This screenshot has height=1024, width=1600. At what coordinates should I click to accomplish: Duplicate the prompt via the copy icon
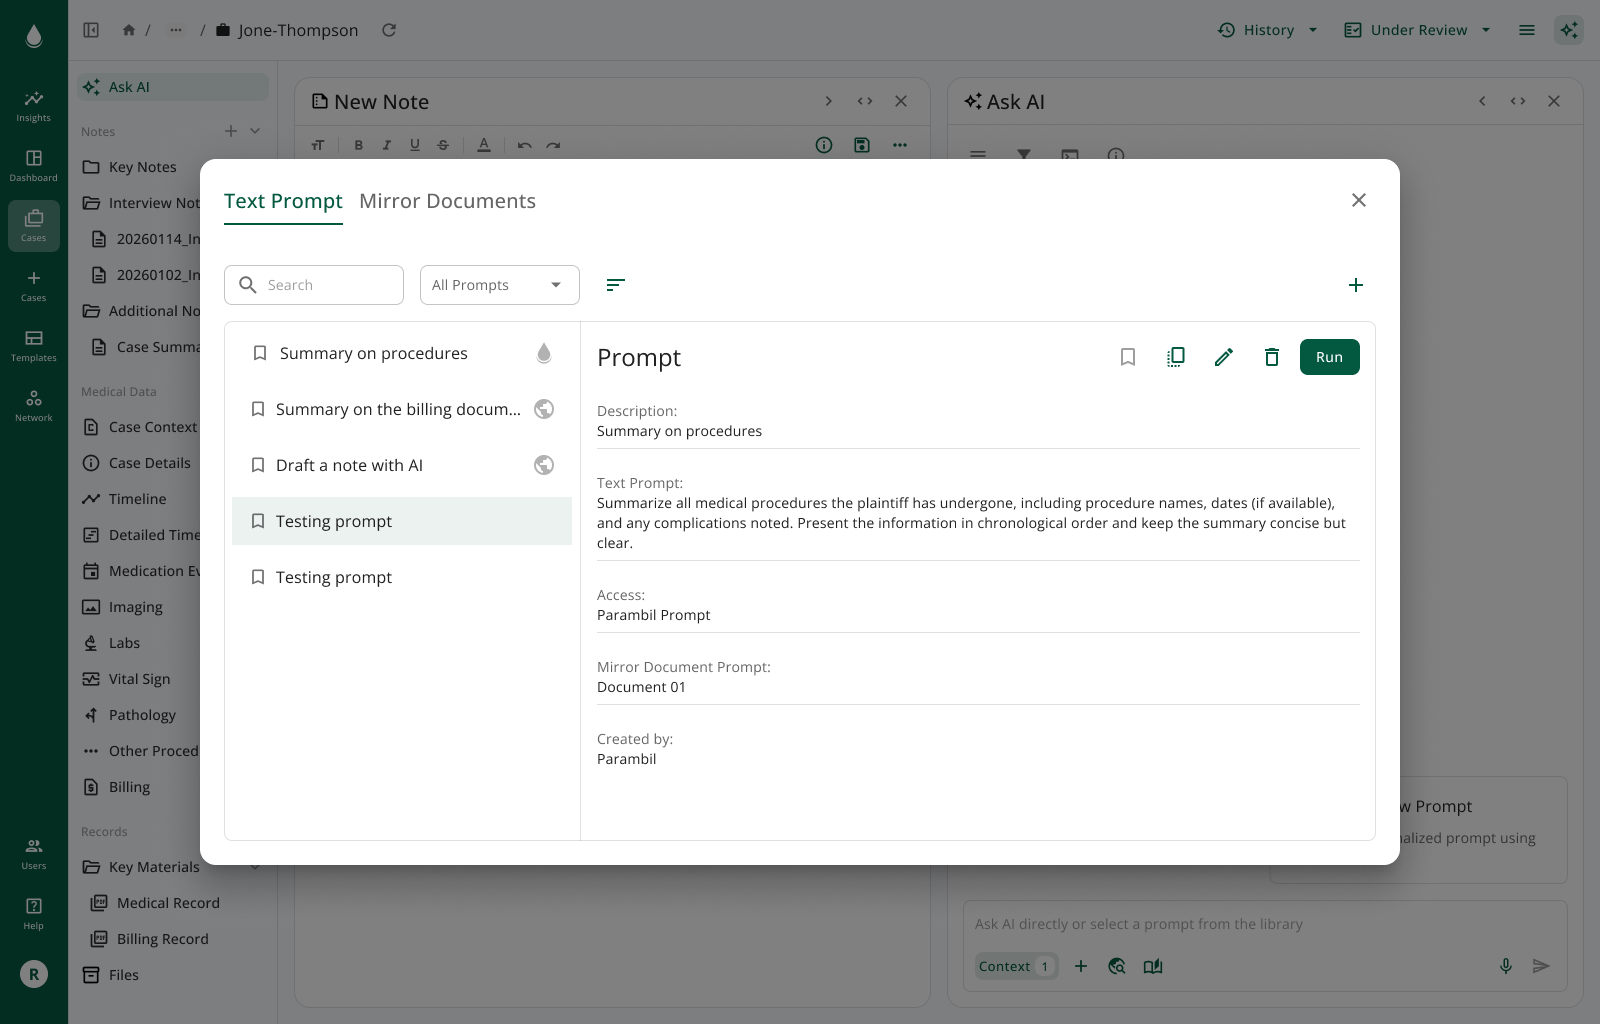[1175, 356]
